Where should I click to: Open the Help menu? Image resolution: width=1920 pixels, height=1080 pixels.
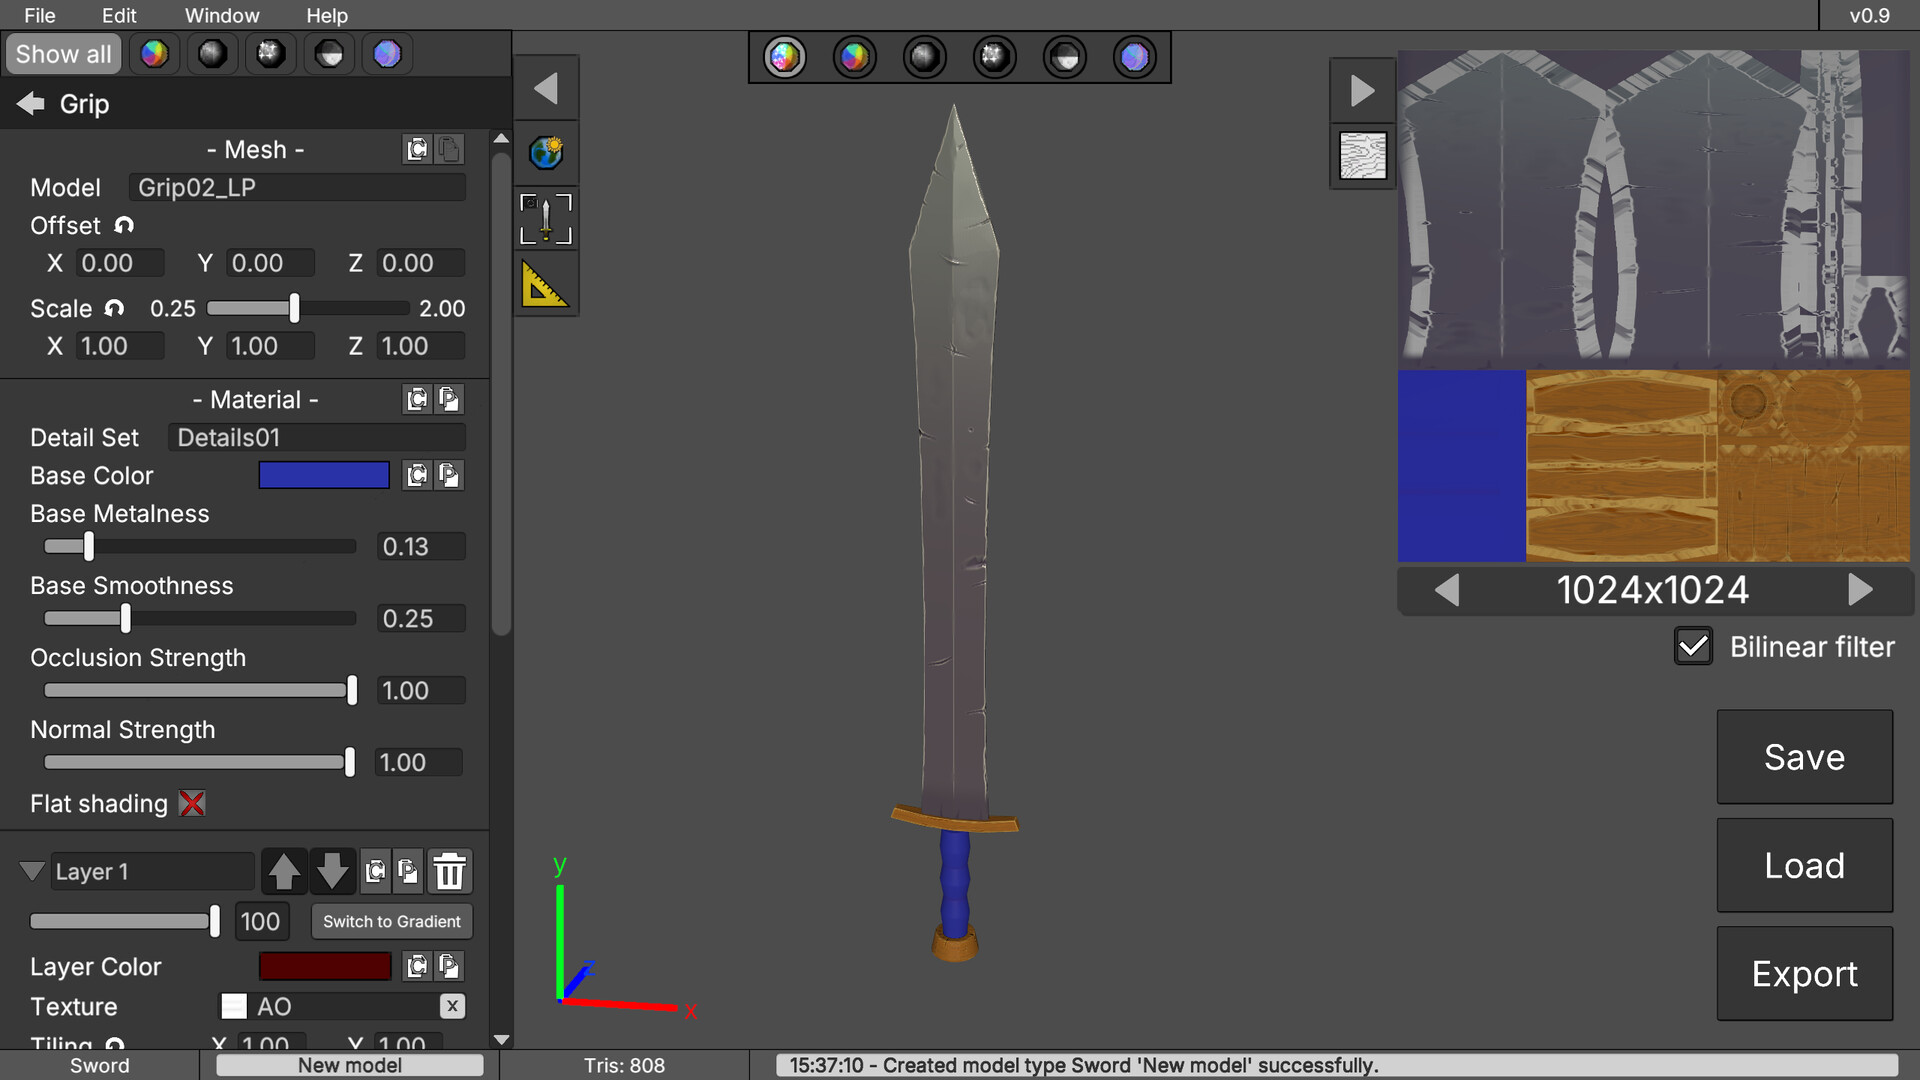(327, 15)
